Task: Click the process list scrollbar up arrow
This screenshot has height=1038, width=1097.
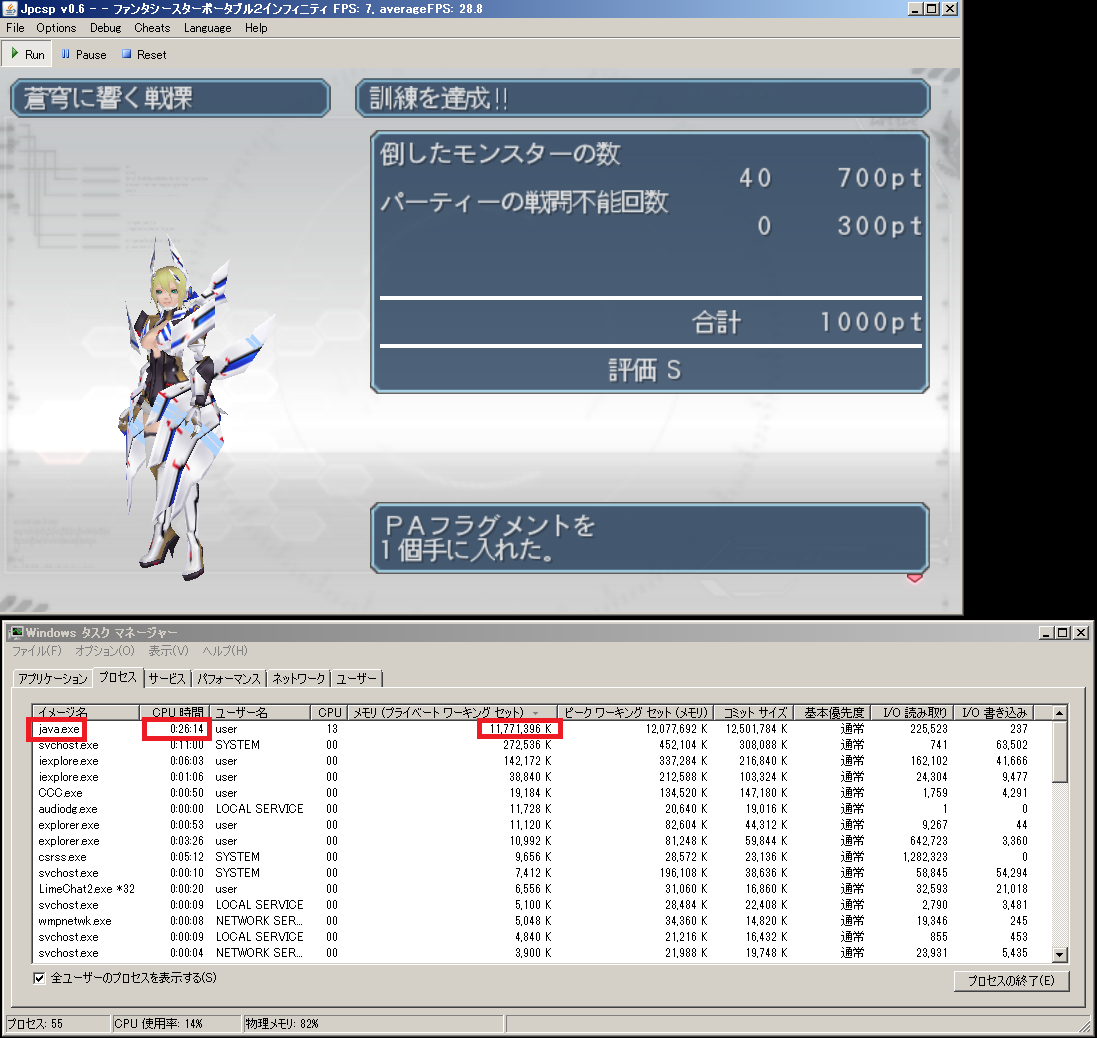Action: tap(1060, 713)
